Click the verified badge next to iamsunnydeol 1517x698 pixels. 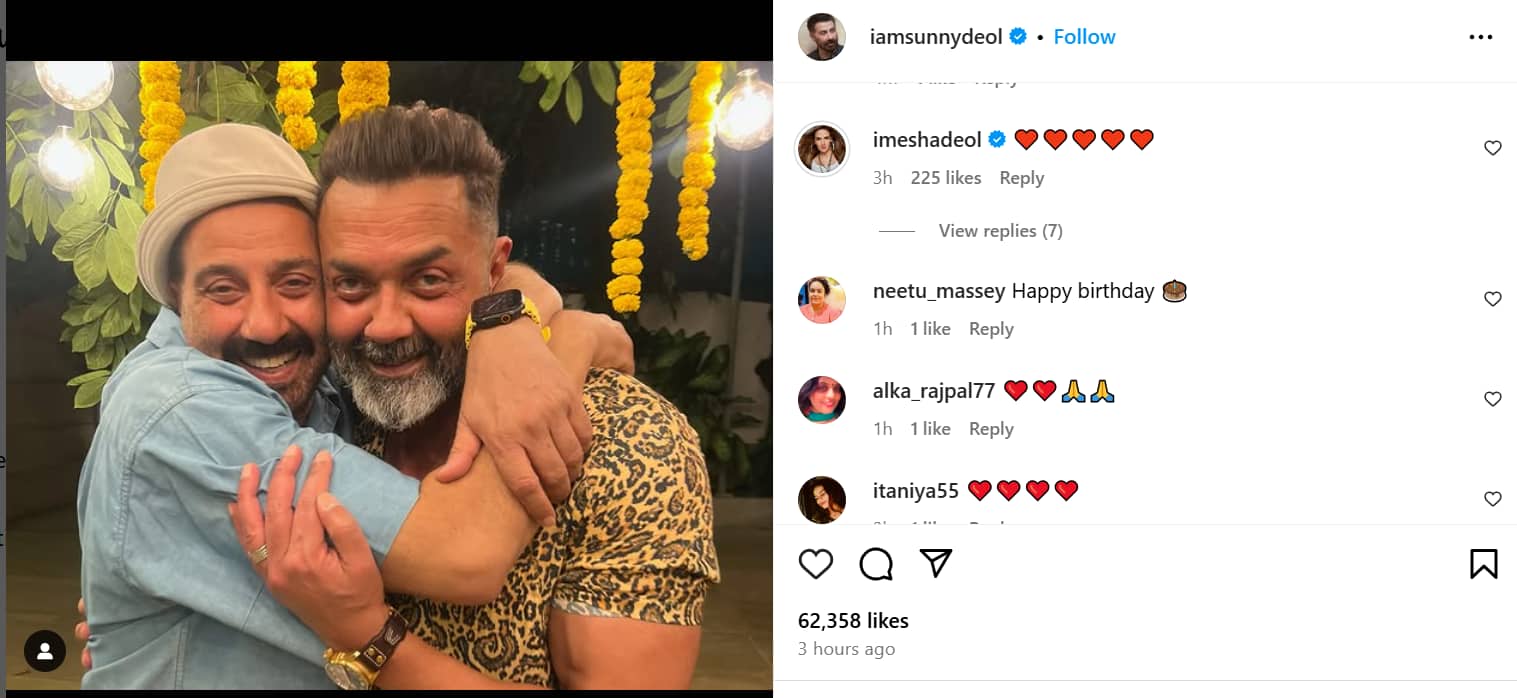point(1019,35)
